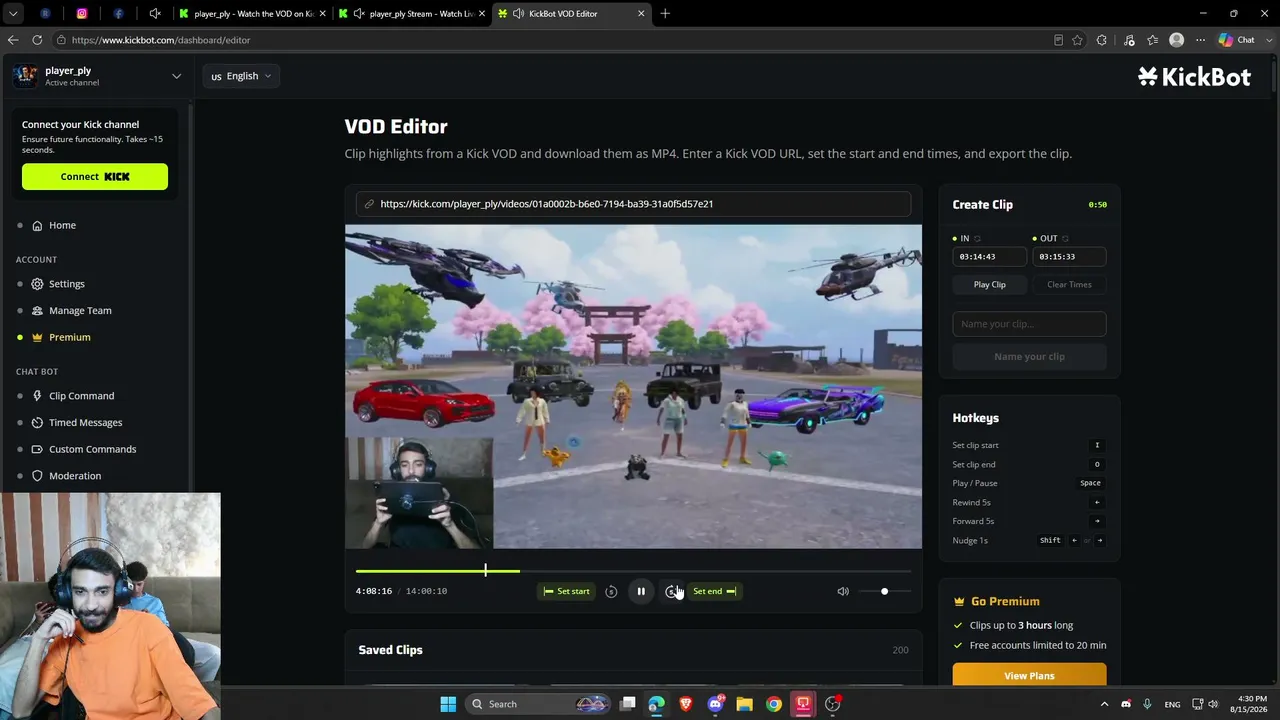Open File Explorer from taskbar

click(x=744, y=704)
